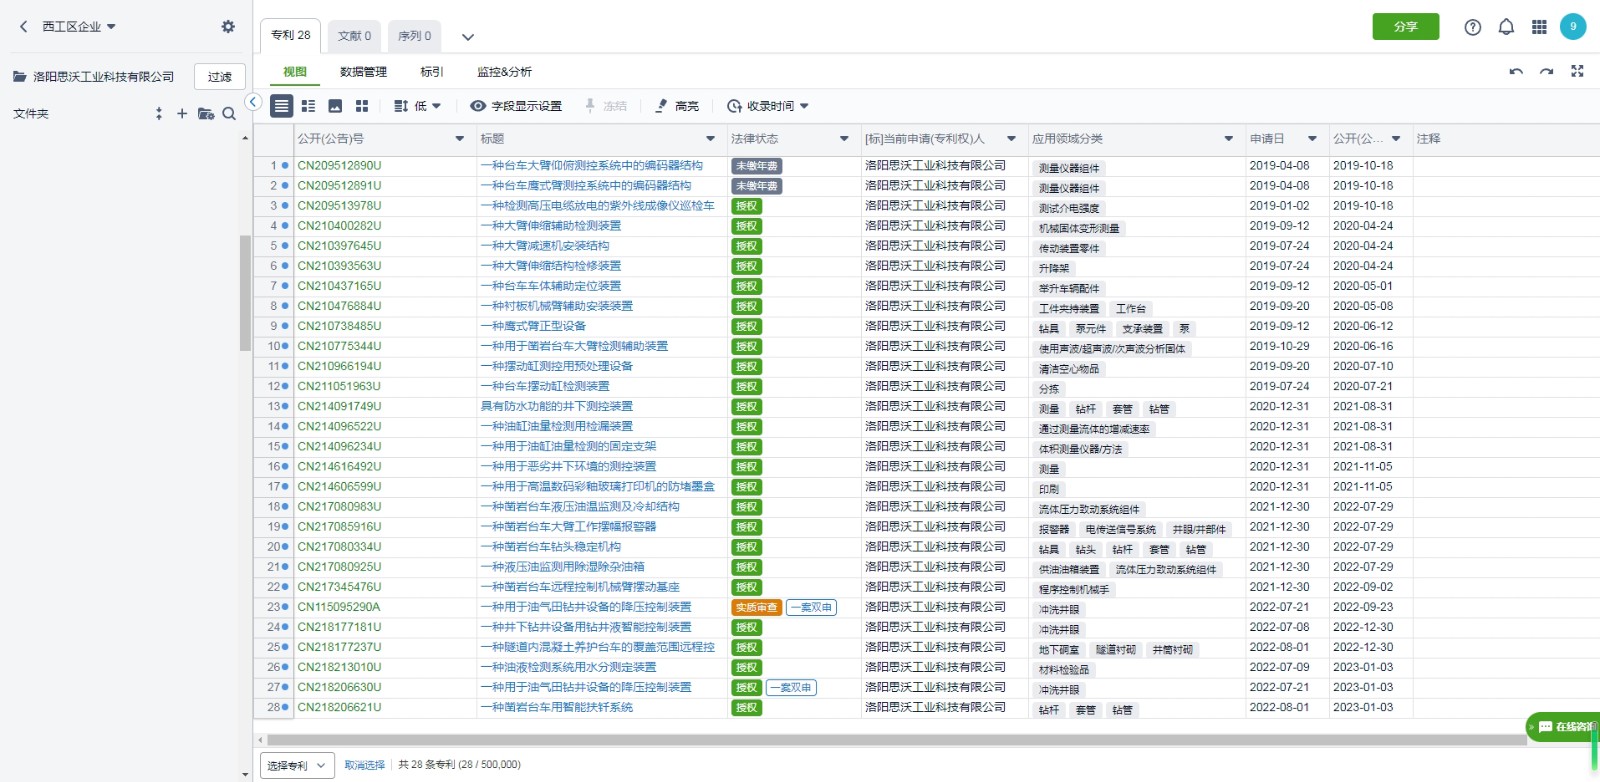Switch to the 文献 0 tab

[354, 36]
